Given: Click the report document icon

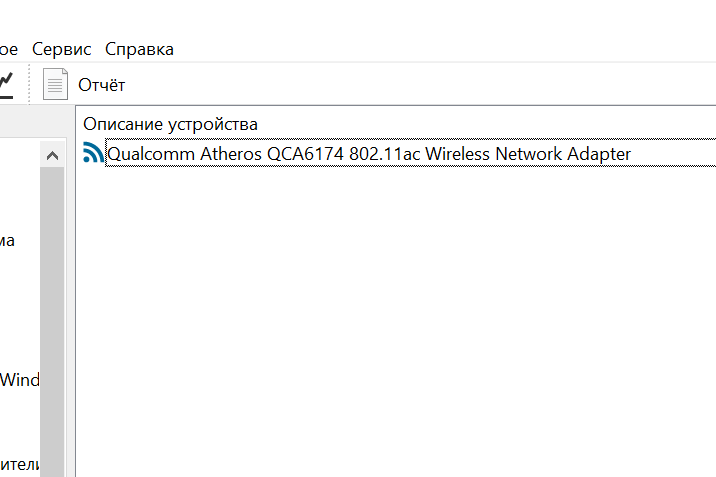Looking at the screenshot, I should pos(55,84).
